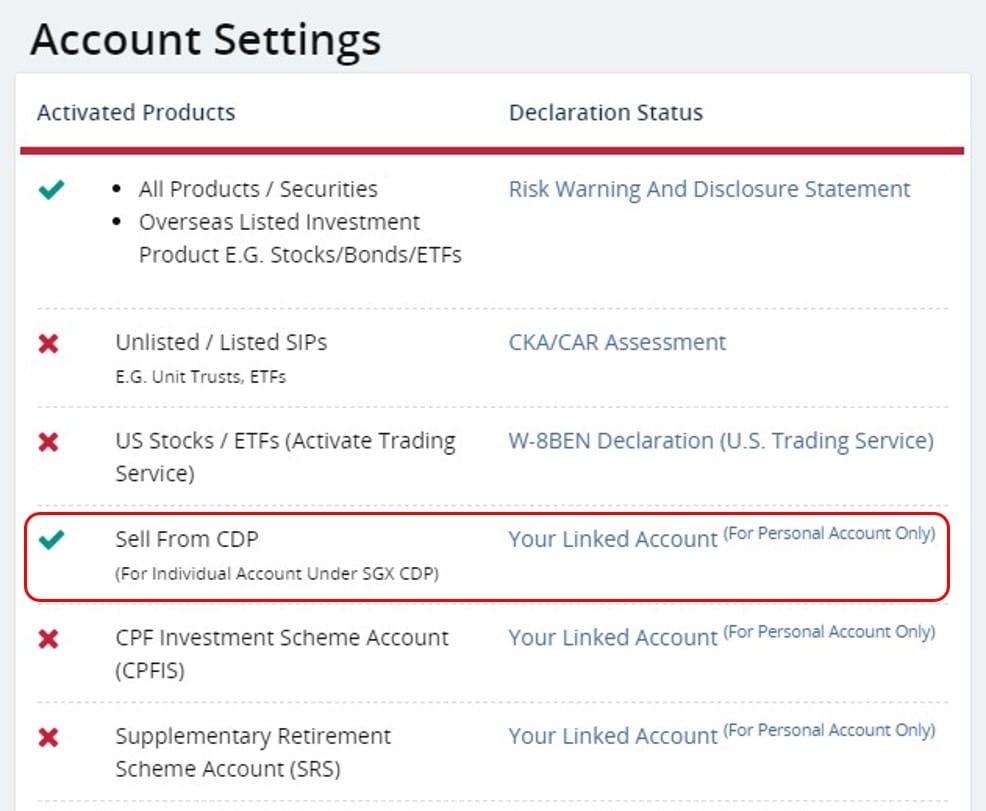This screenshot has width=986, height=811.
Task: Click the green checkmark beside Sell From CDP
Action: pos(52,538)
